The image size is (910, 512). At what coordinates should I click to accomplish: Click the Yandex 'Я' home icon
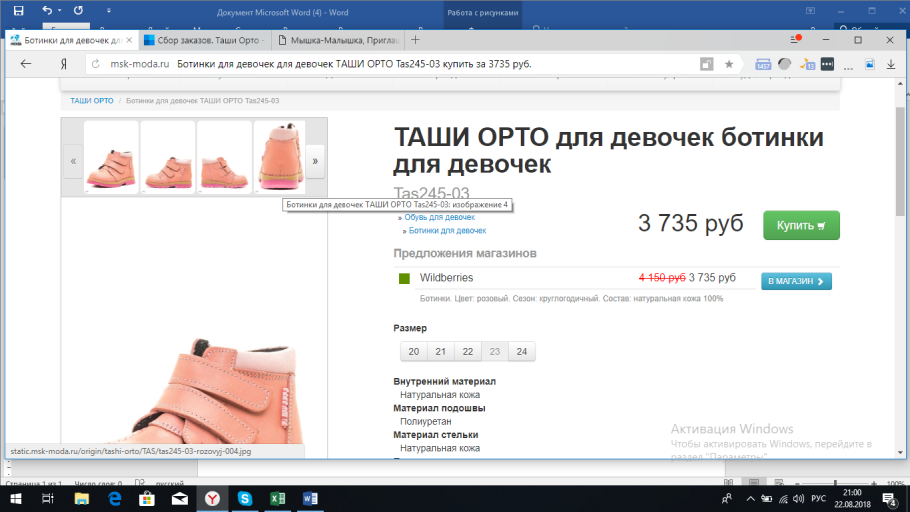[x=64, y=64]
